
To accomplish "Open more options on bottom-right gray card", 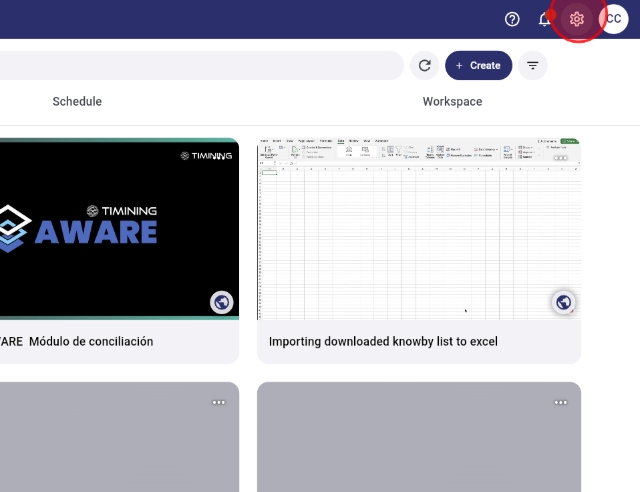I will 560,403.
